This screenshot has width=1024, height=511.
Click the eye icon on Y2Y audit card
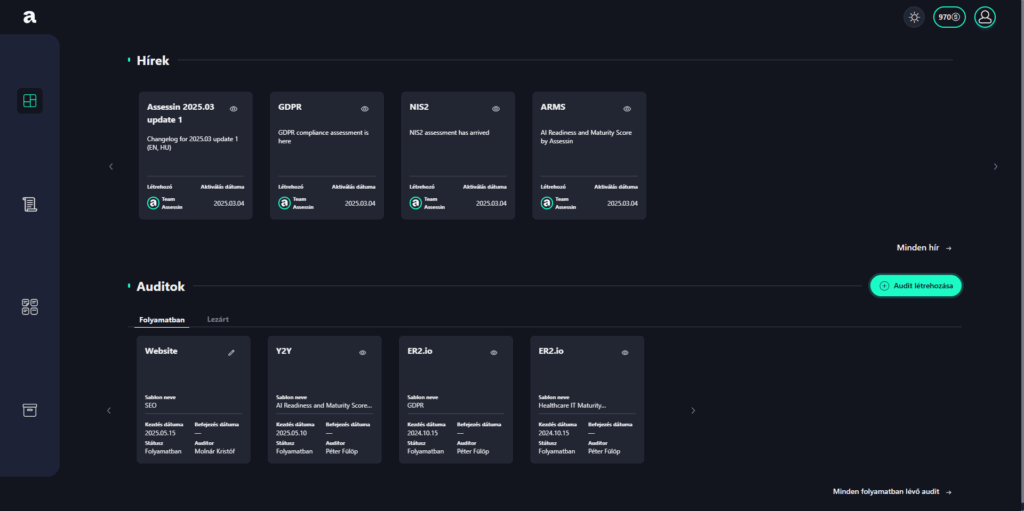(362, 352)
